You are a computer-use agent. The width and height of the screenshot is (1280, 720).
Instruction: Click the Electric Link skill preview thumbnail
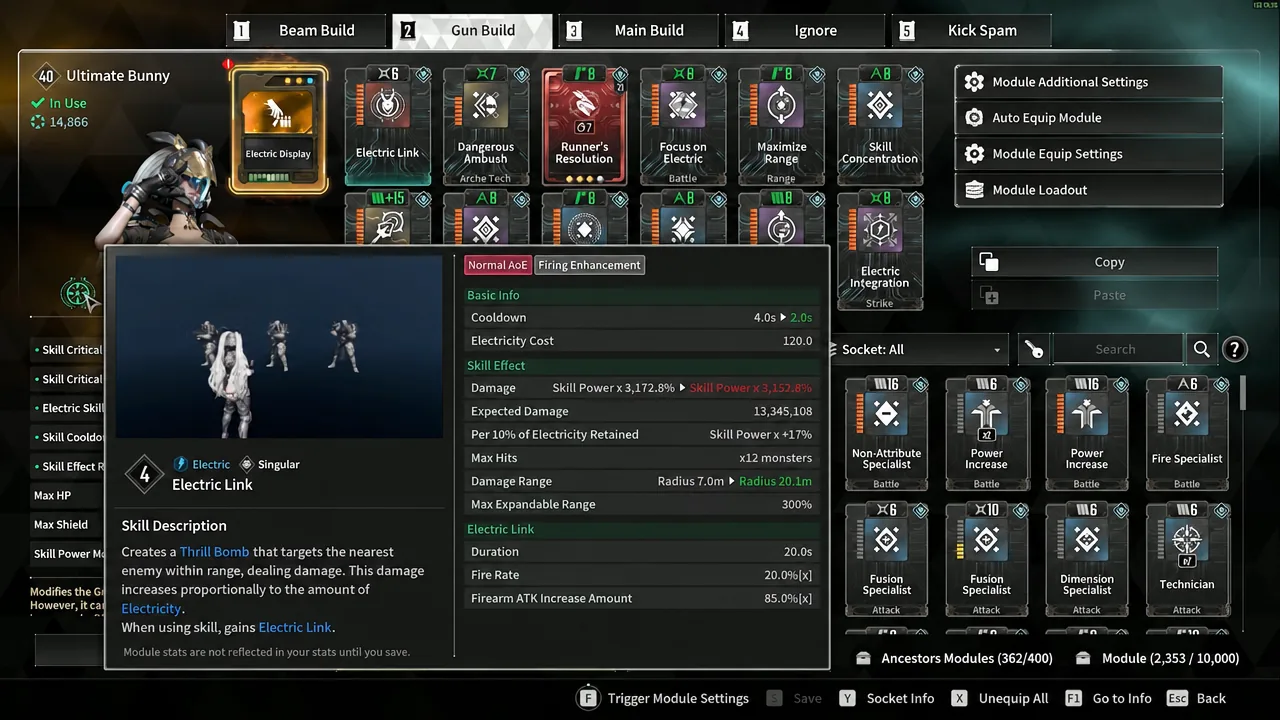tap(279, 347)
